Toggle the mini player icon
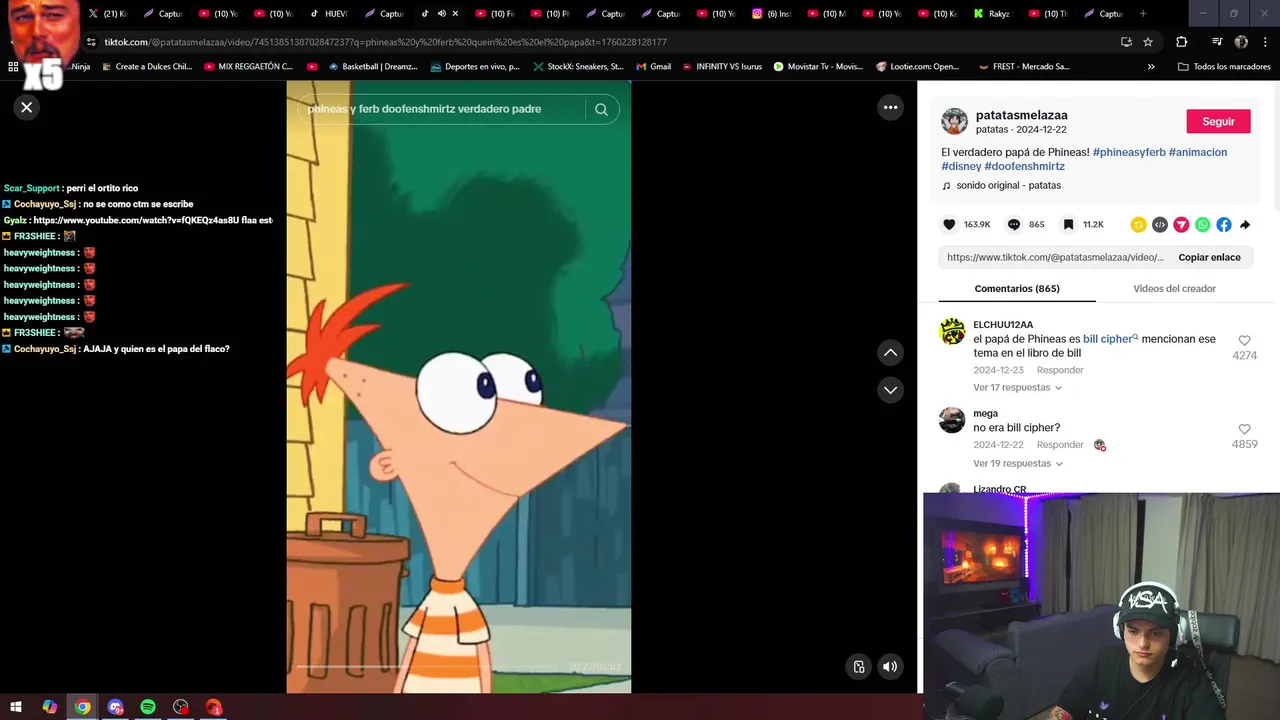Image resolution: width=1280 pixels, height=720 pixels. click(858, 666)
